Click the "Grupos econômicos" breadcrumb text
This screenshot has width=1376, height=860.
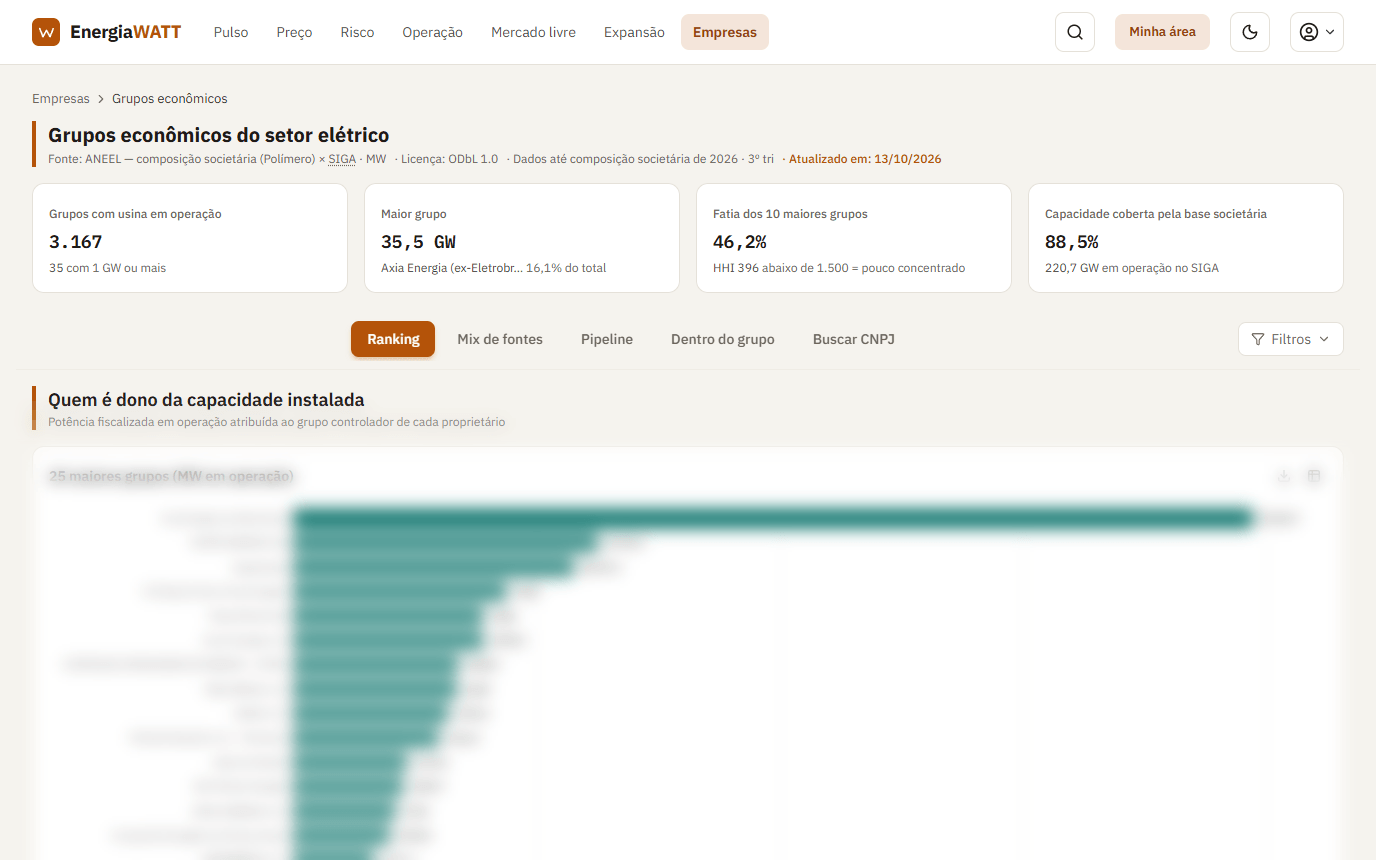170,99
